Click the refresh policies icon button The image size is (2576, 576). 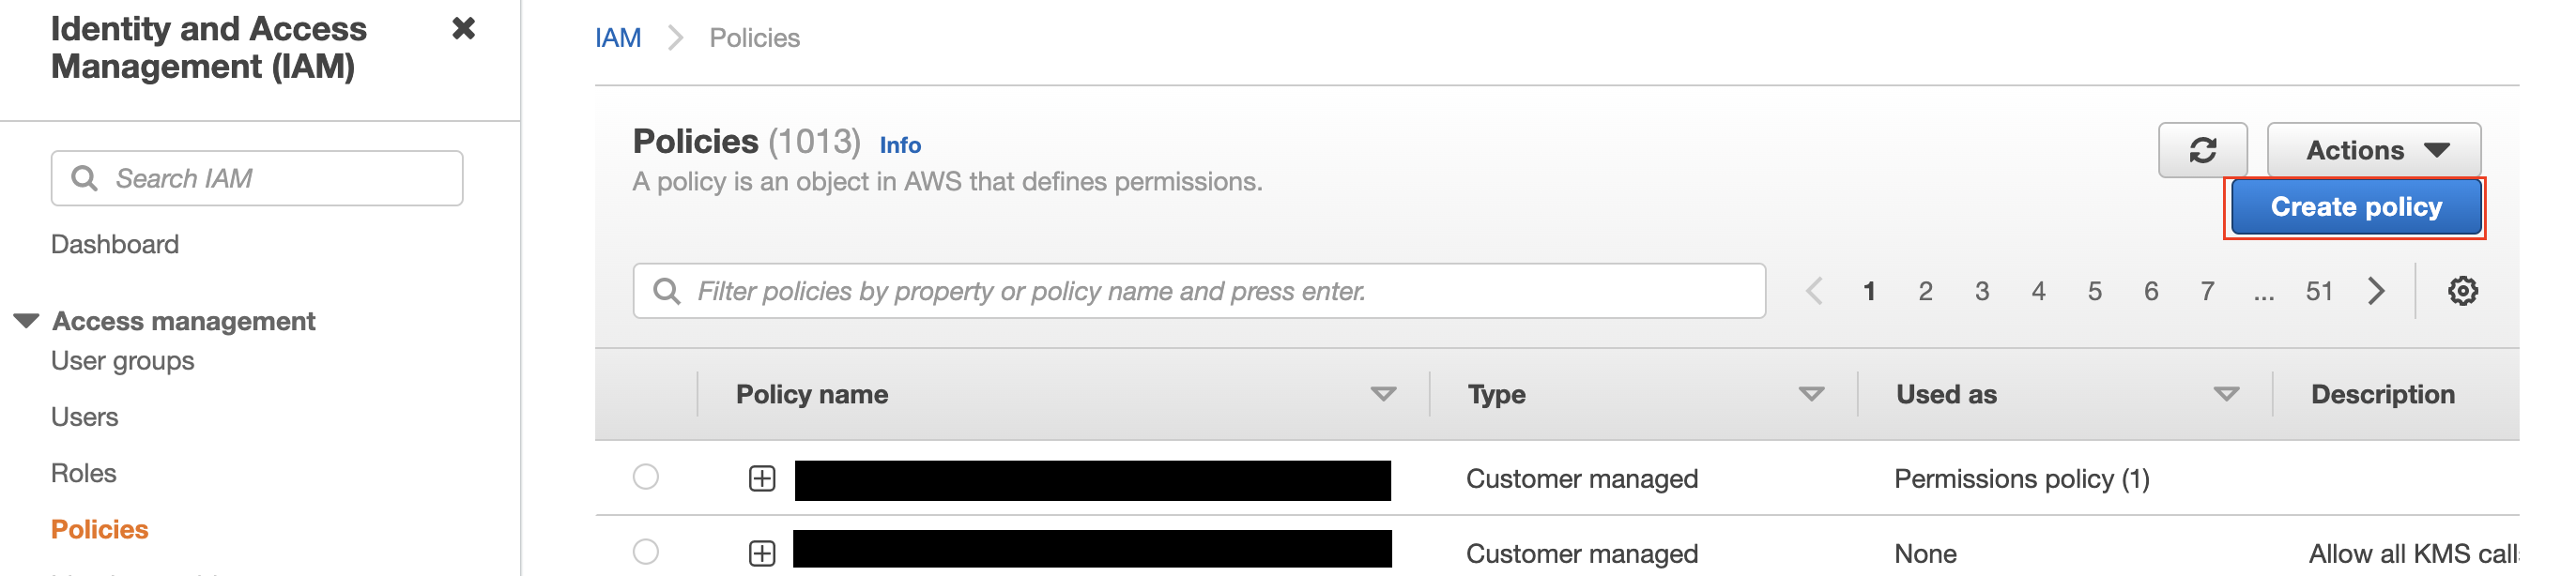coord(2202,150)
